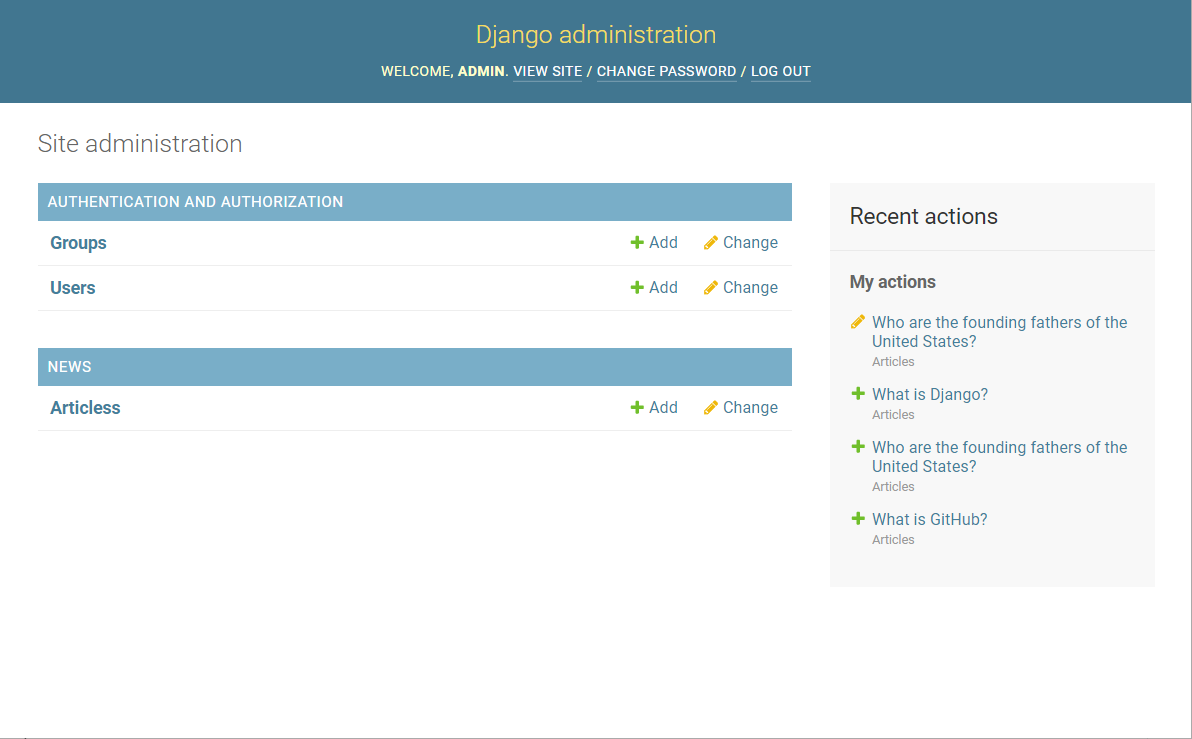Open the Groups model link
The height and width of the screenshot is (739, 1192).
[x=78, y=243]
